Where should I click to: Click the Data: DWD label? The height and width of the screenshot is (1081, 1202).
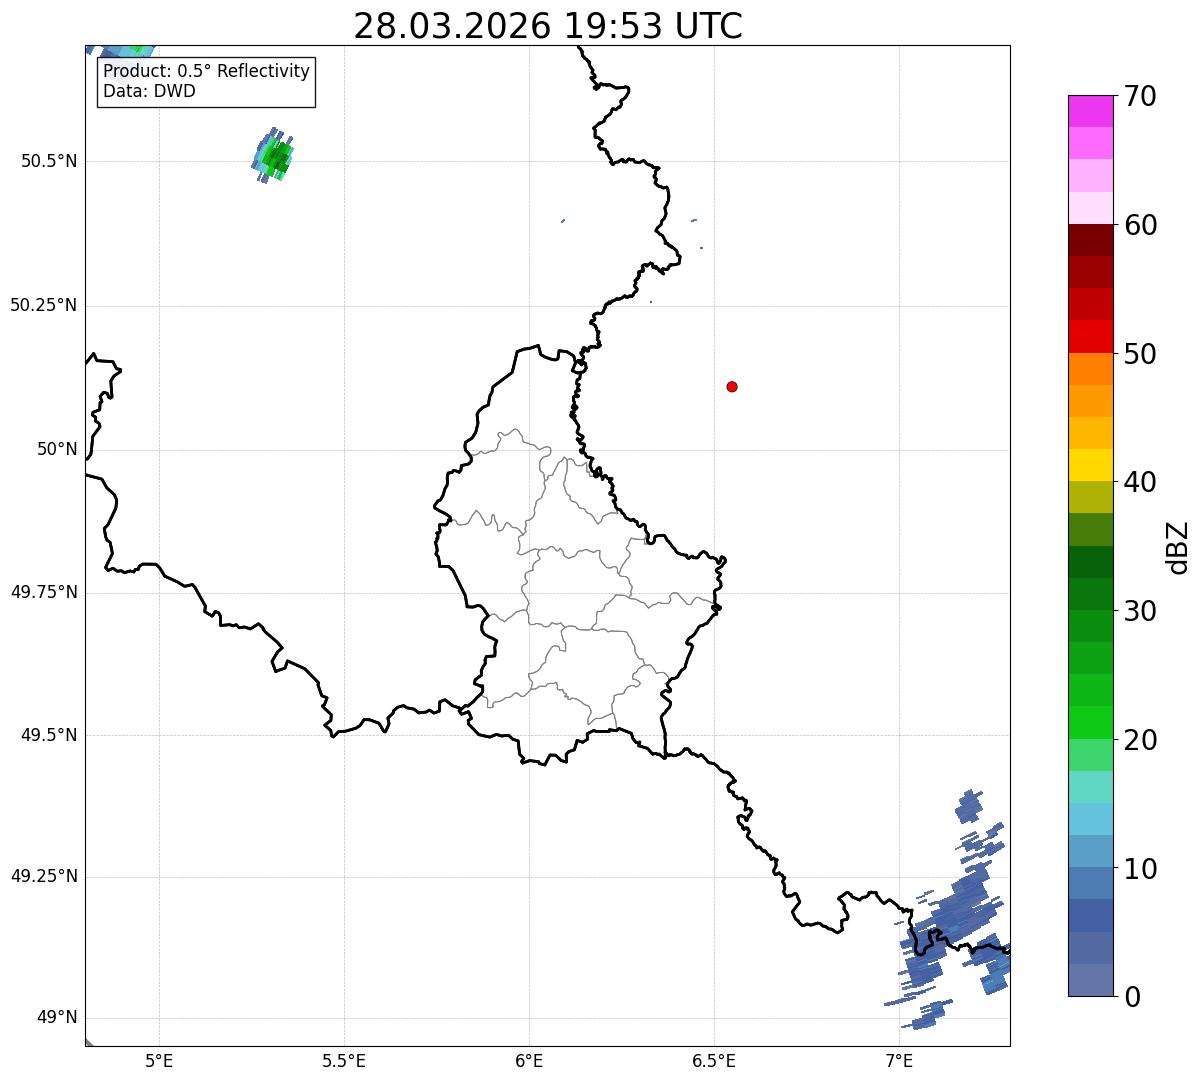[149, 92]
